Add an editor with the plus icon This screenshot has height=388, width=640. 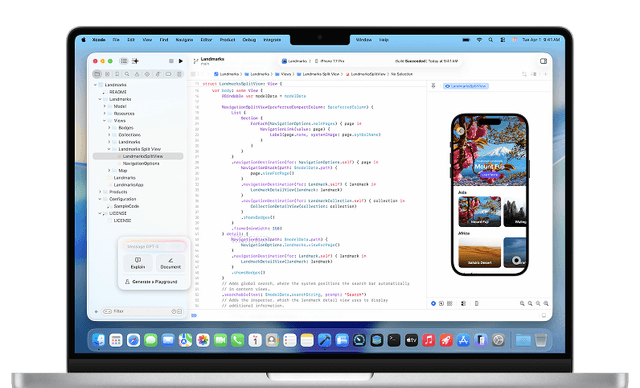(x=545, y=74)
